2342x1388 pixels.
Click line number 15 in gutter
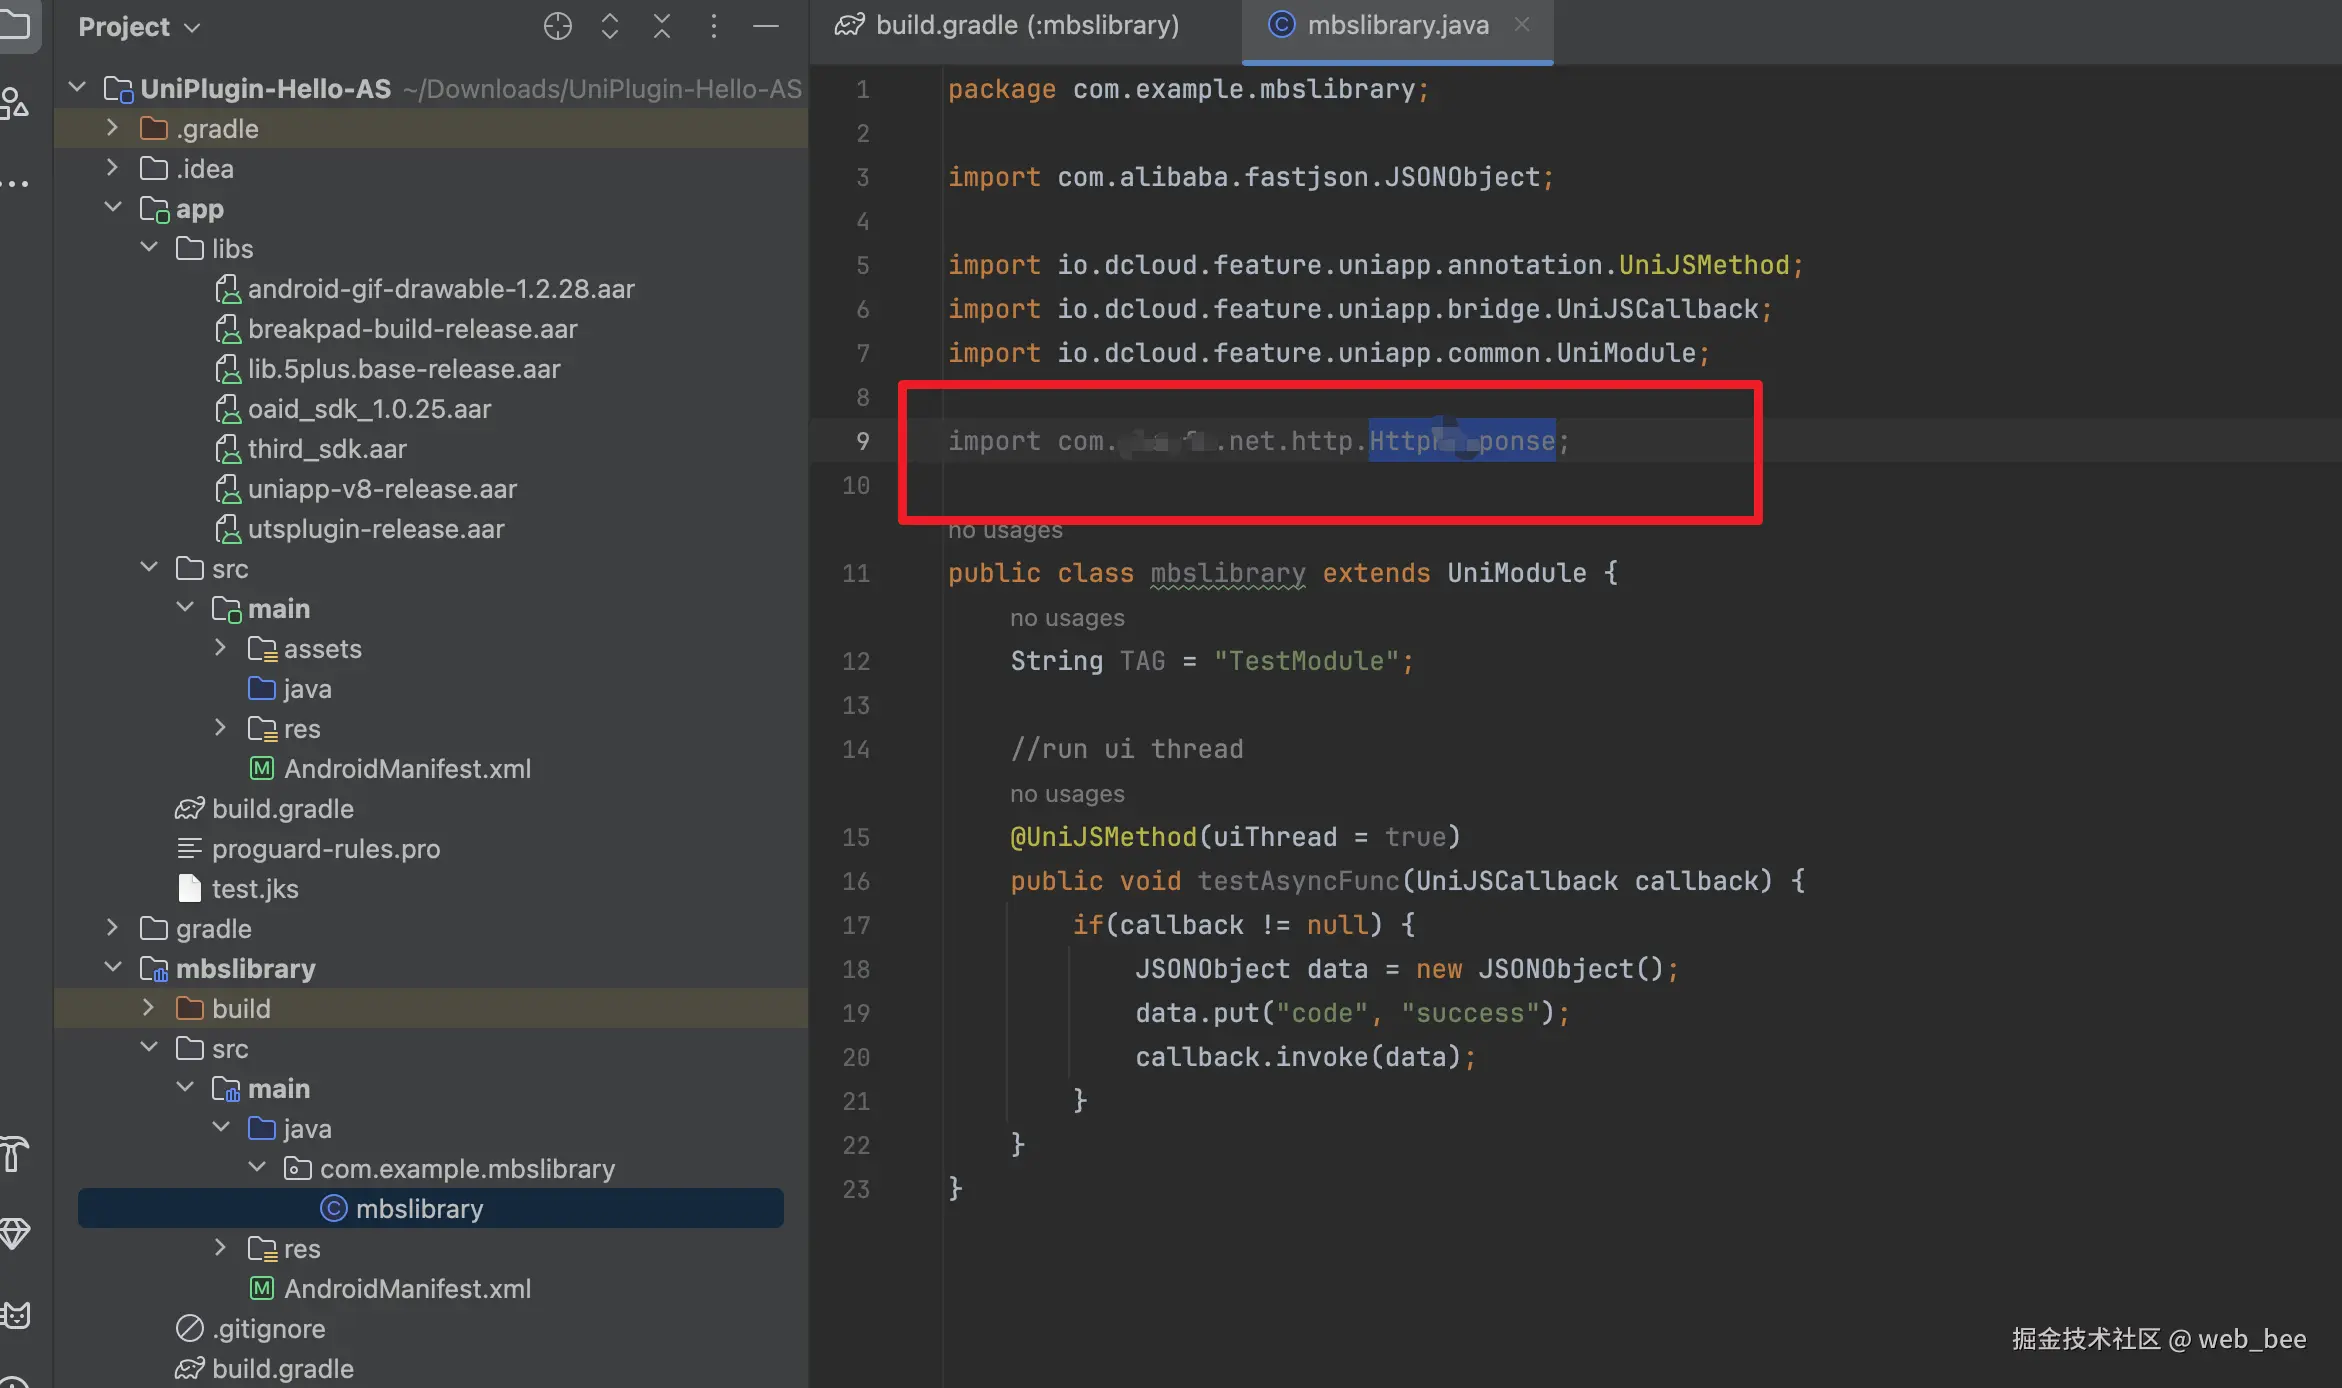(x=856, y=837)
